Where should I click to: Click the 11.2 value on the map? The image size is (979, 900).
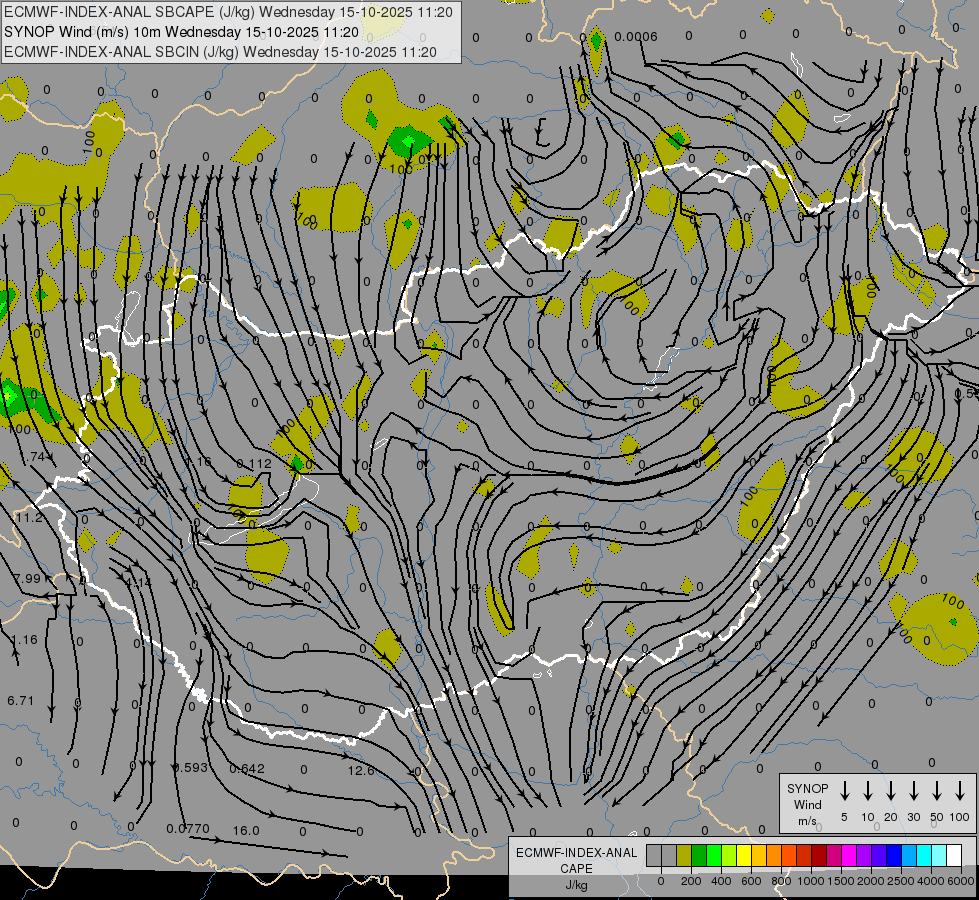pyautogui.click(x=29, y=518)
